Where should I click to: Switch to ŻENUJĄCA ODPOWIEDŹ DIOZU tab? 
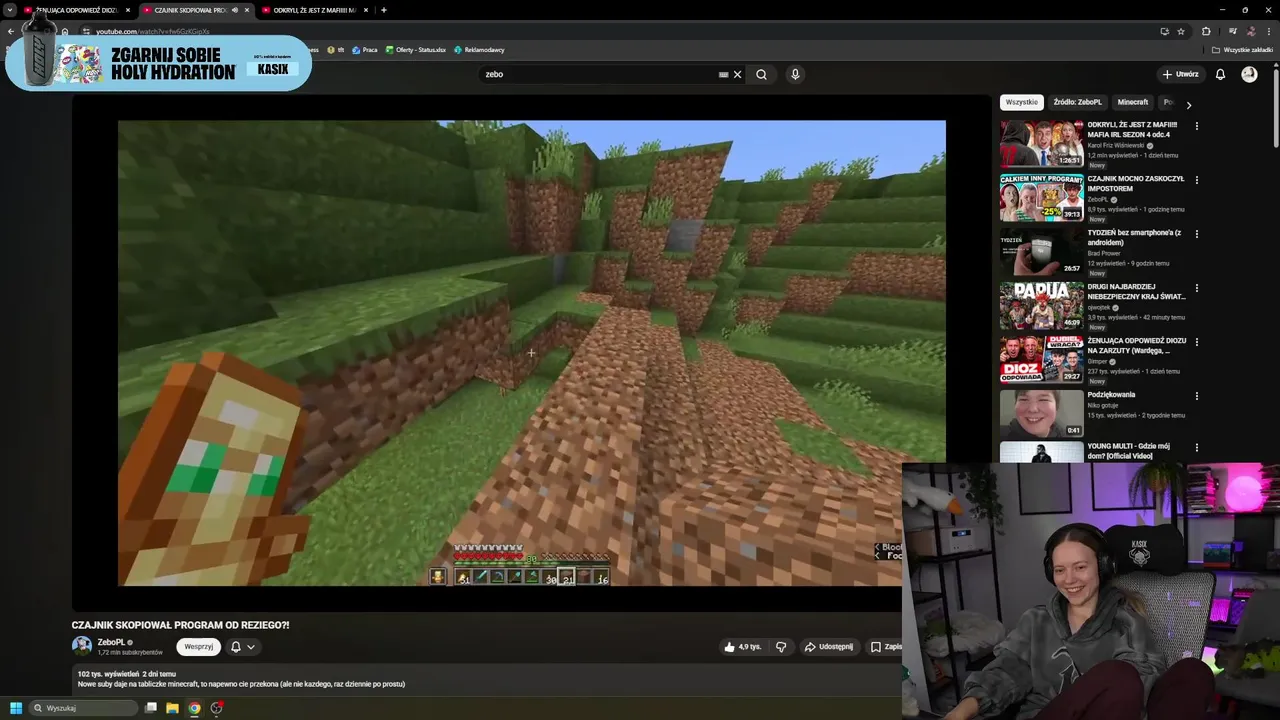pos(75,10)
